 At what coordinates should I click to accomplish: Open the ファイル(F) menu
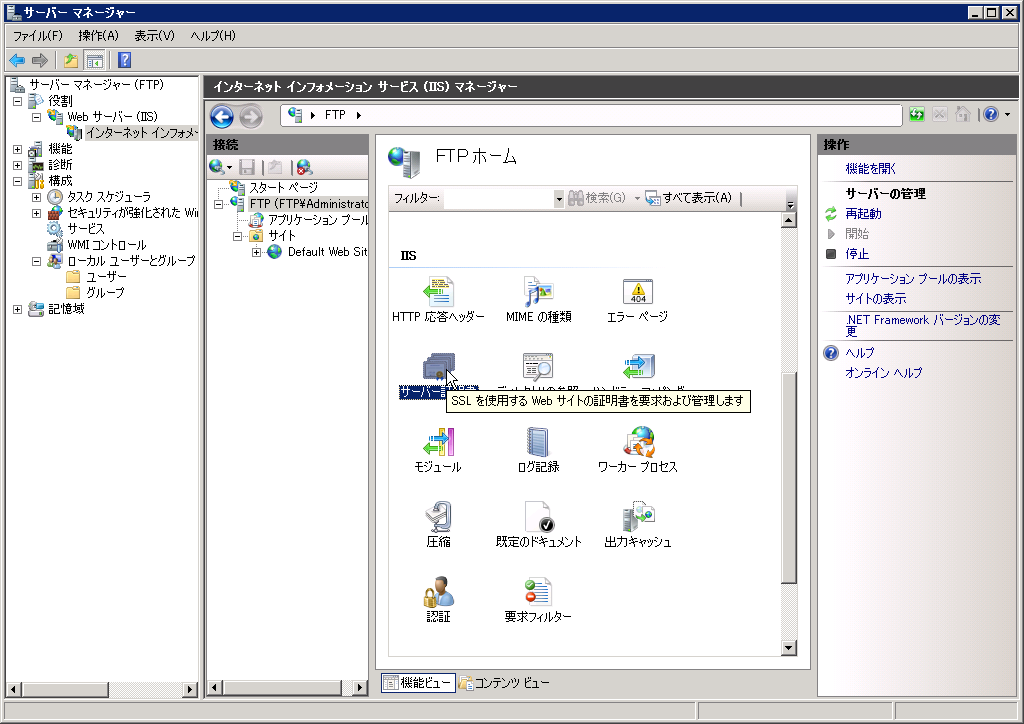pyautogui.click(x=38, y=36)
